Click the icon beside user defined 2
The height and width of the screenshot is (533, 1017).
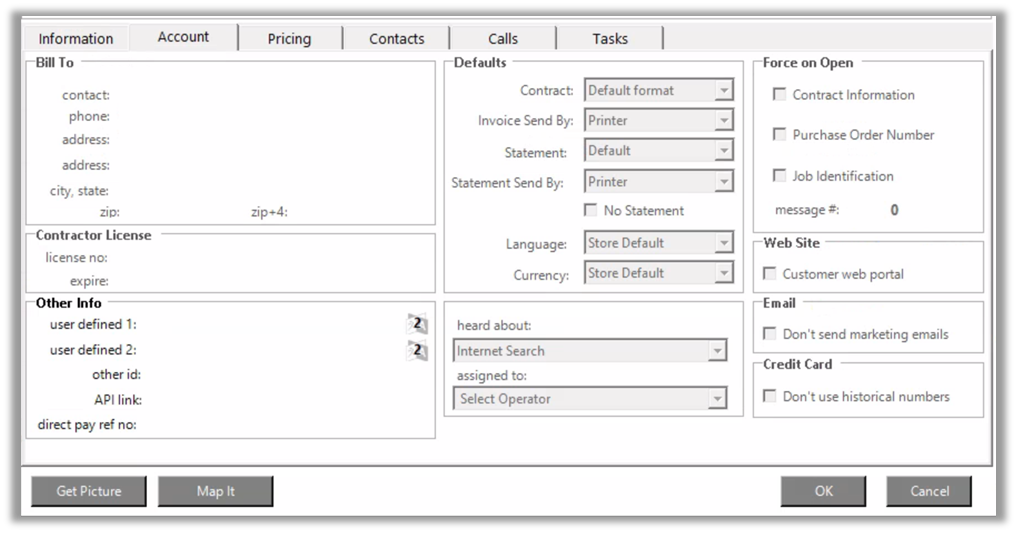click(x=417, y=350)
